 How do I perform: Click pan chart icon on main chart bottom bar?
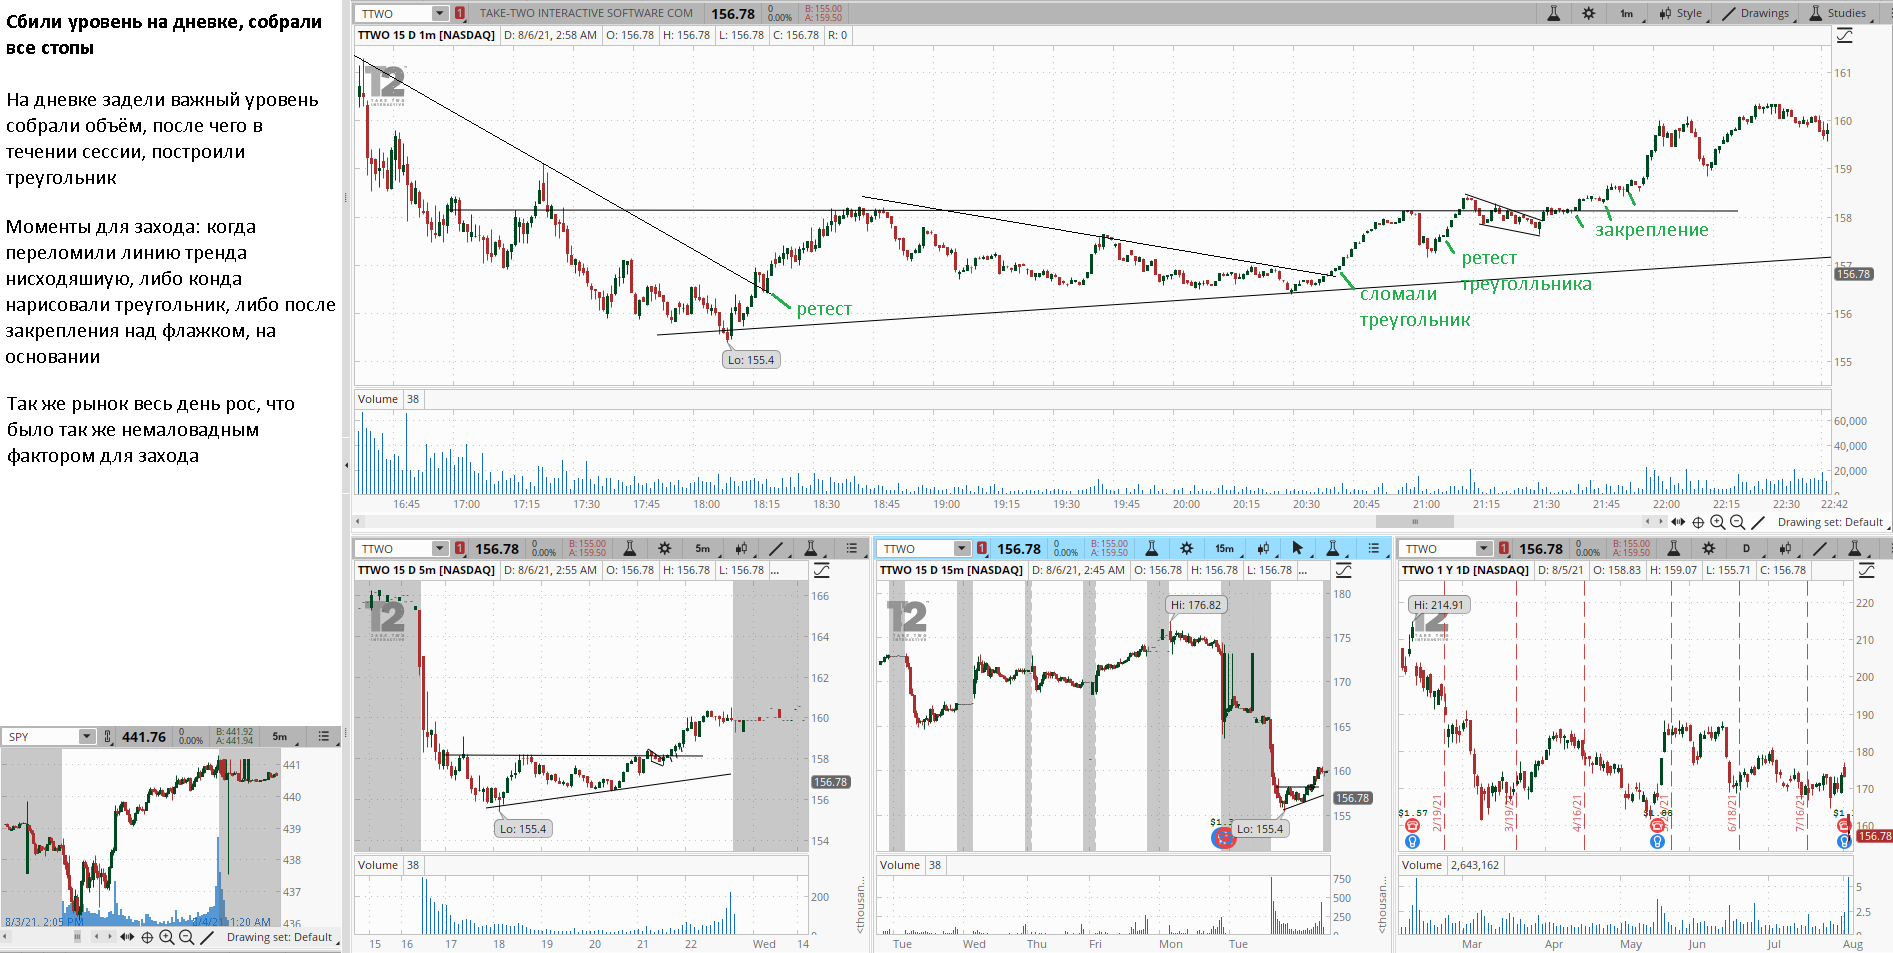[1678, 522]
